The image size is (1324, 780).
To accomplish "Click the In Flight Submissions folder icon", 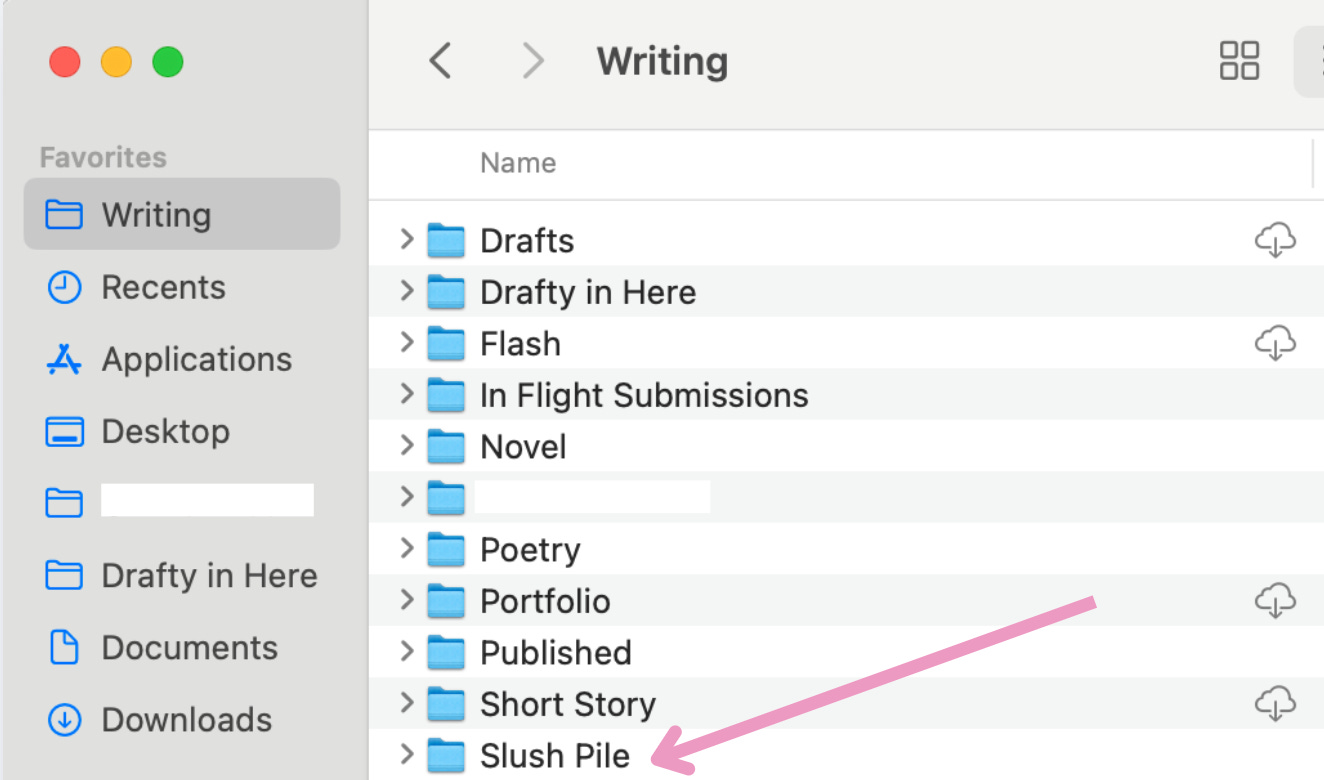I will click(x=446, y=395).
